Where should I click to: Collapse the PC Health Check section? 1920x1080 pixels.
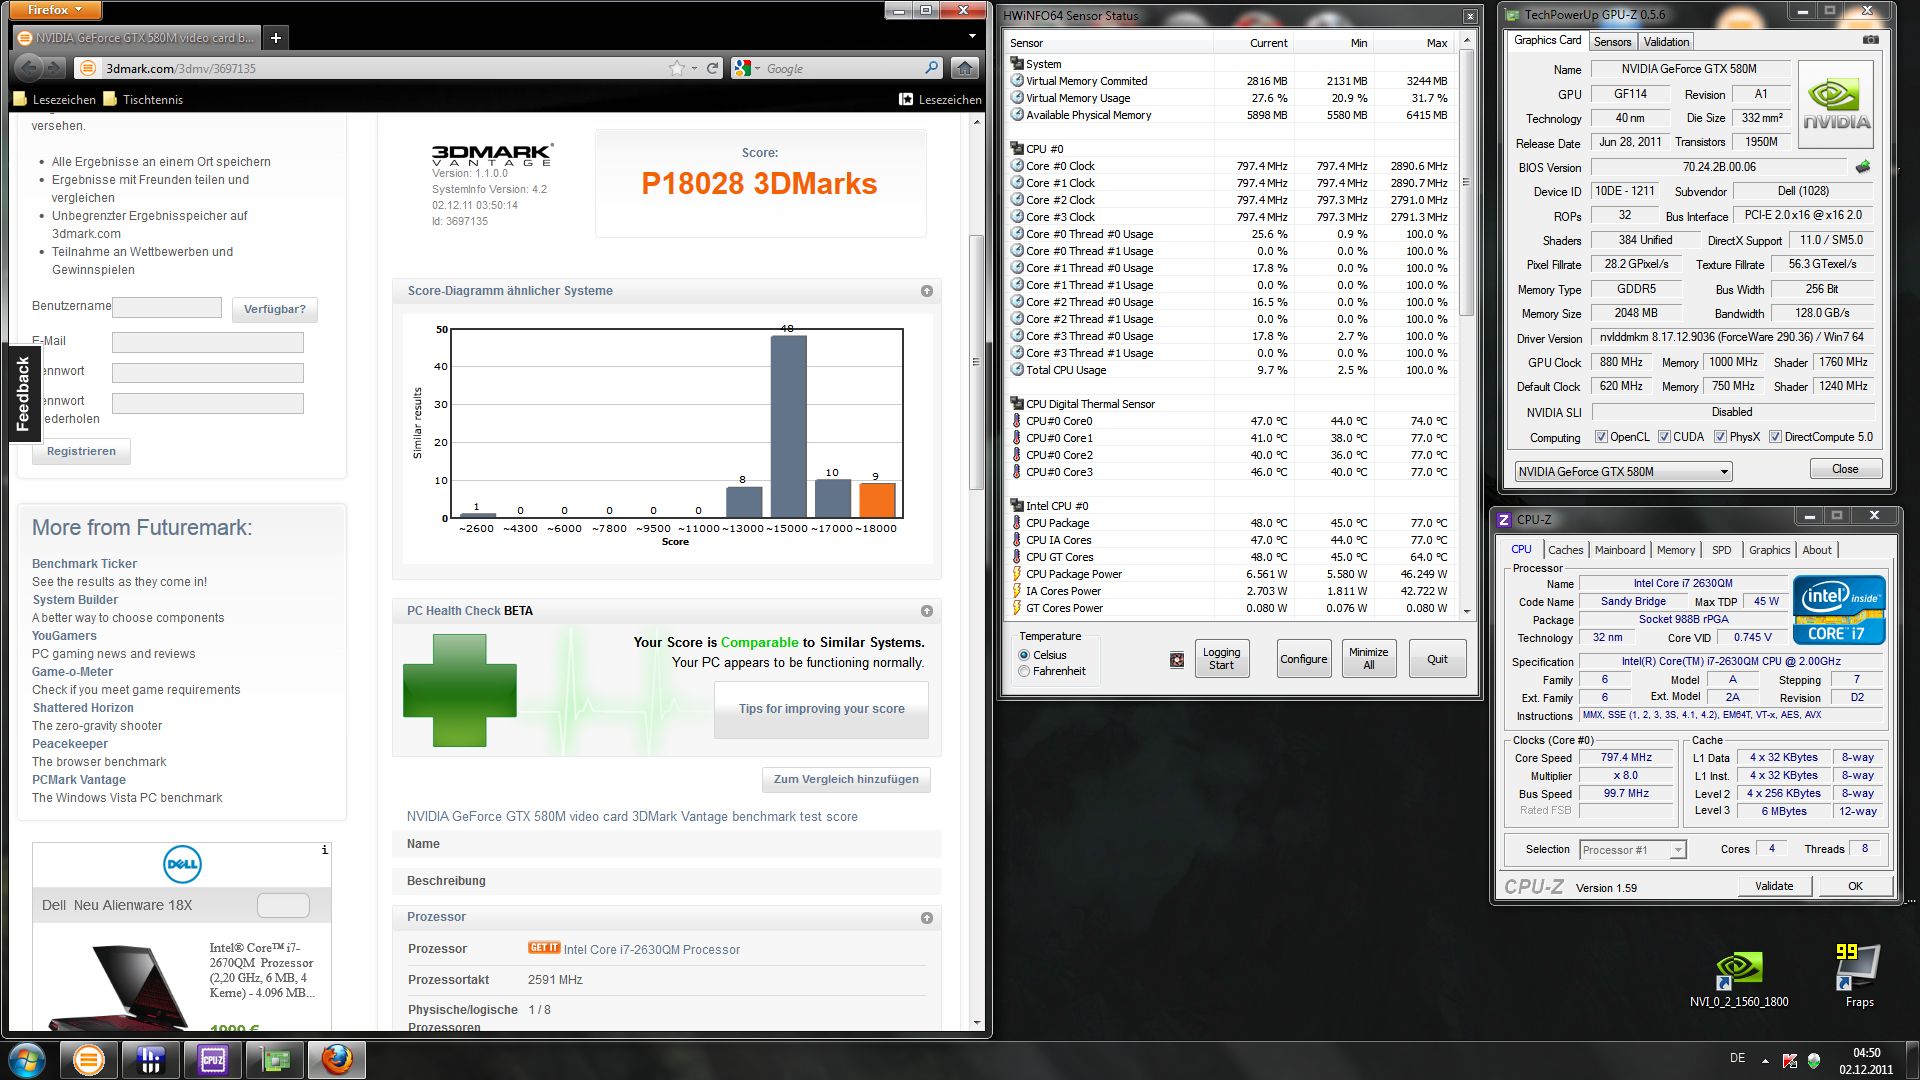(927, 611)
